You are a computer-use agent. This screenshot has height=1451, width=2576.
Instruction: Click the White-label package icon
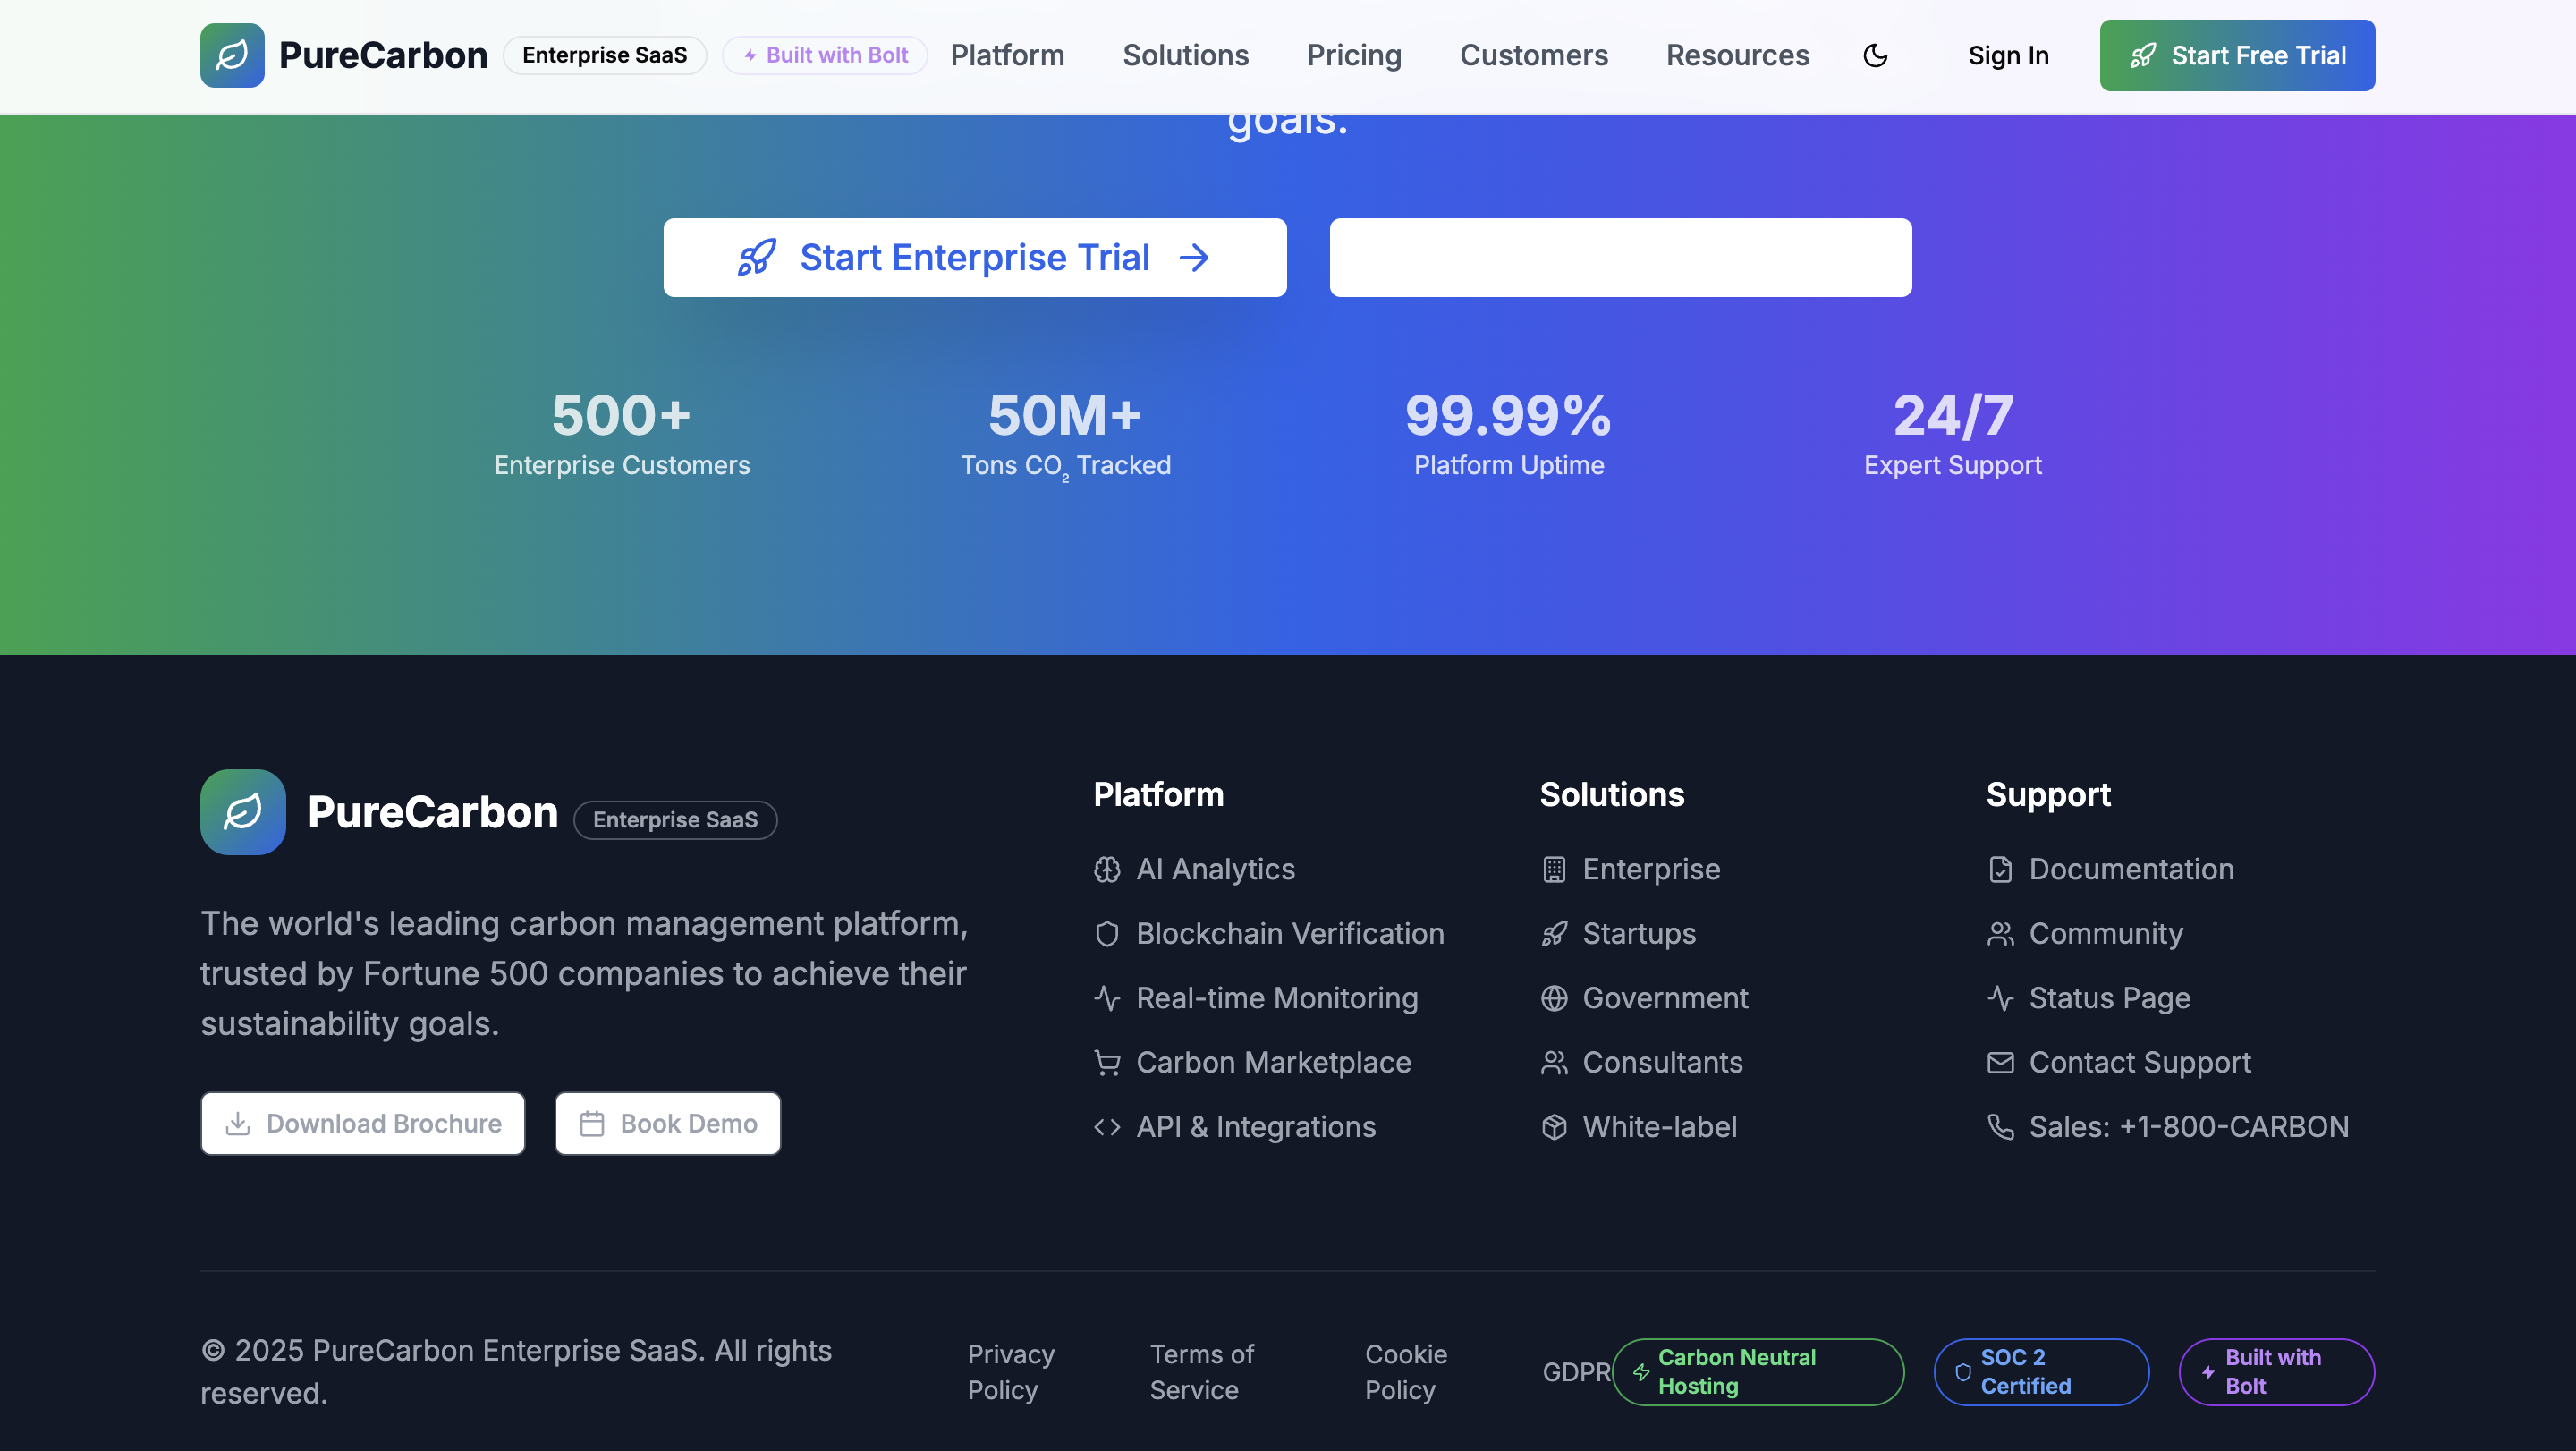[1553, 1126]
